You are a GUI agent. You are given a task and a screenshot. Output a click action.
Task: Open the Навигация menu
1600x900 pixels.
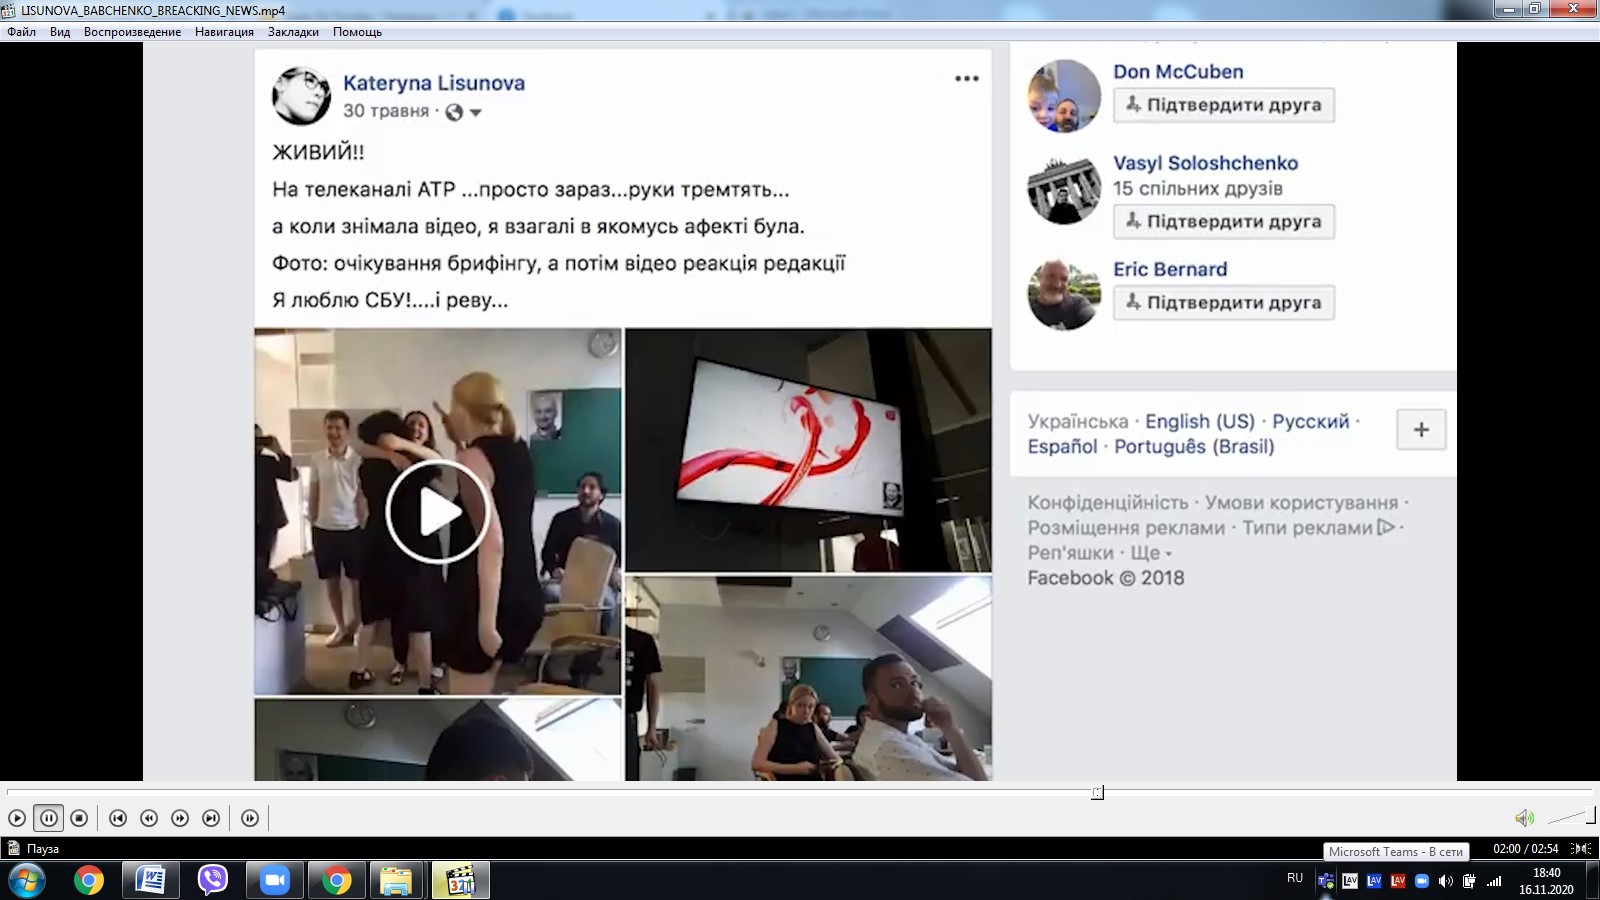[x=224, y=32]
